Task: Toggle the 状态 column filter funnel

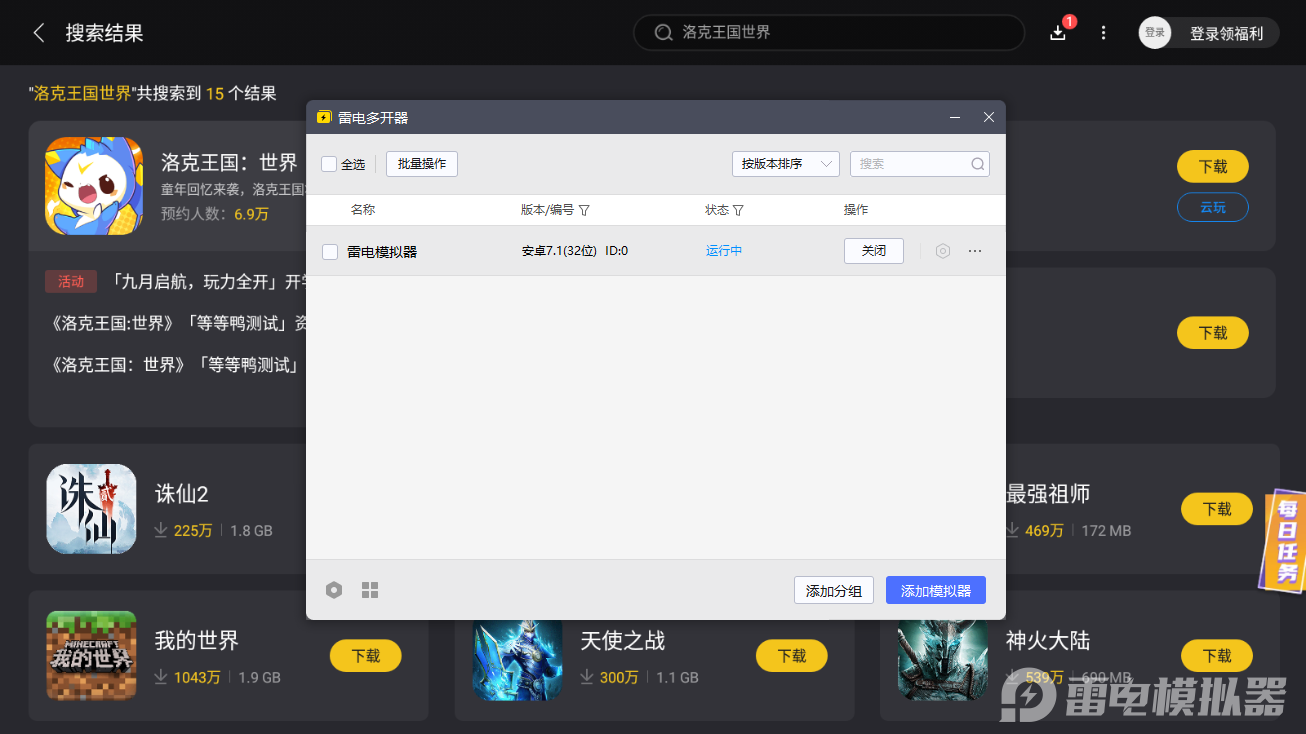Action: [x=738, y=209]
